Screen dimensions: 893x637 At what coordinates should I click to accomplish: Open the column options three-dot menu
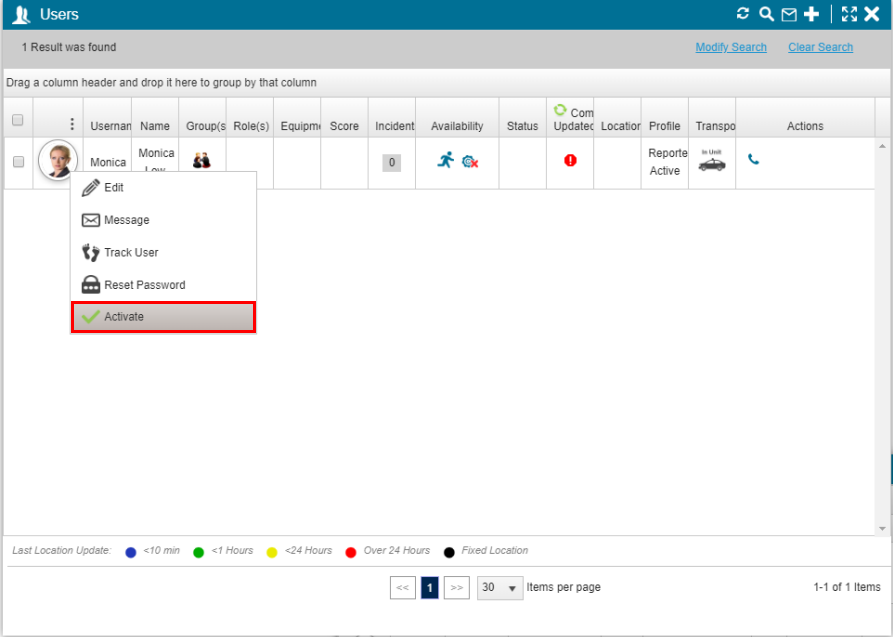click(71, 124)
